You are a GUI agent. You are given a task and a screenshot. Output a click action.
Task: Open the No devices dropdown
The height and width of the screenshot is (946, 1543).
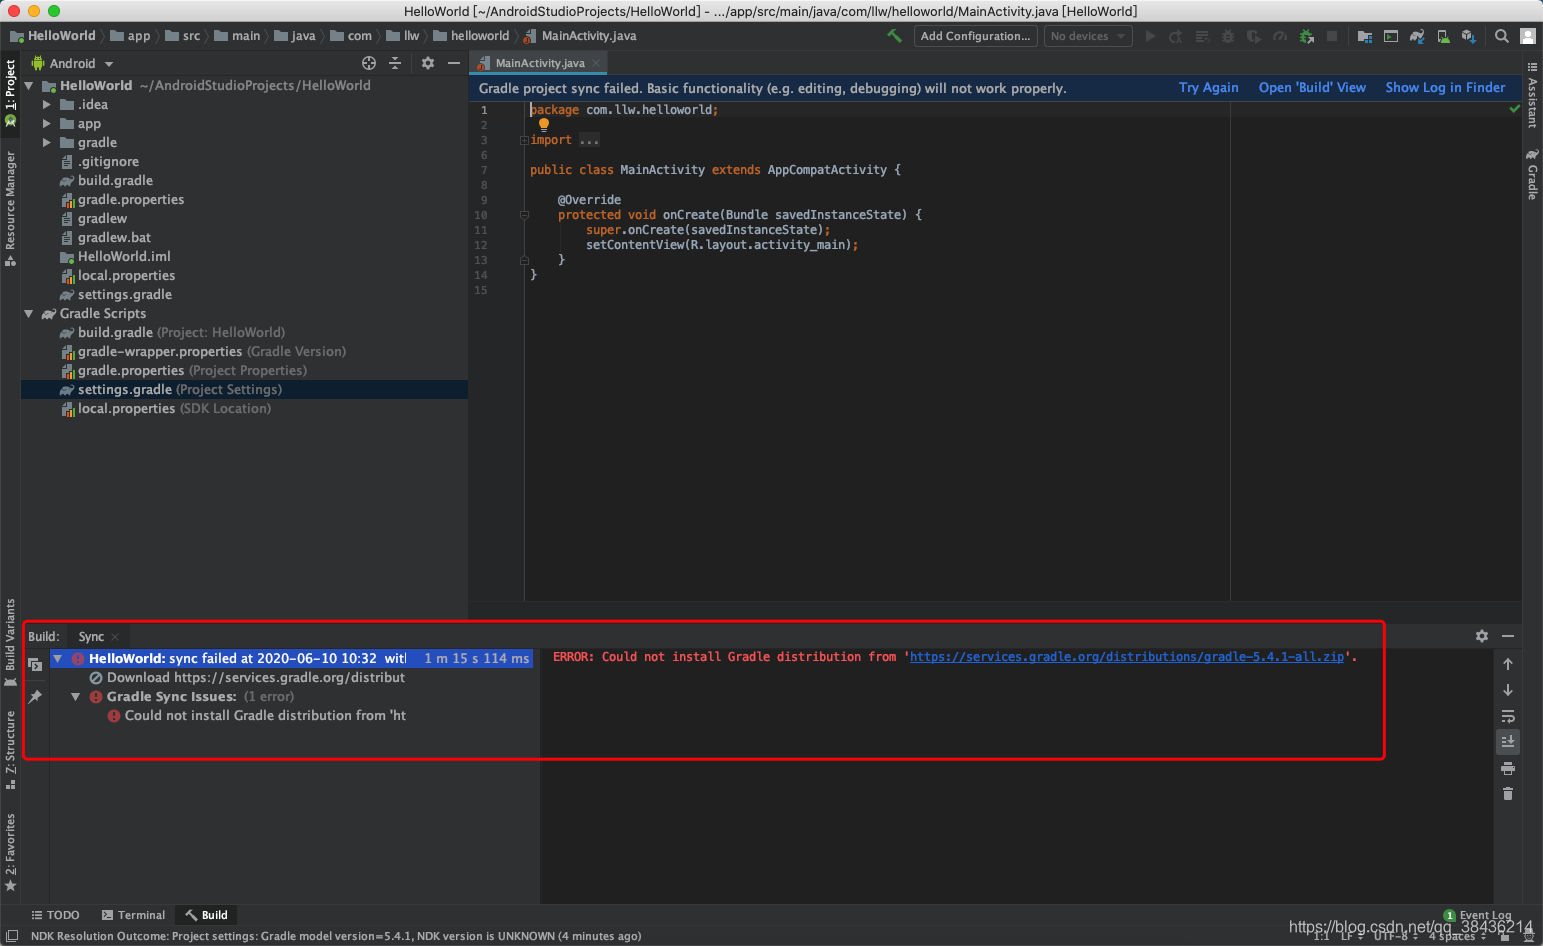click(x=1088, y=36)
